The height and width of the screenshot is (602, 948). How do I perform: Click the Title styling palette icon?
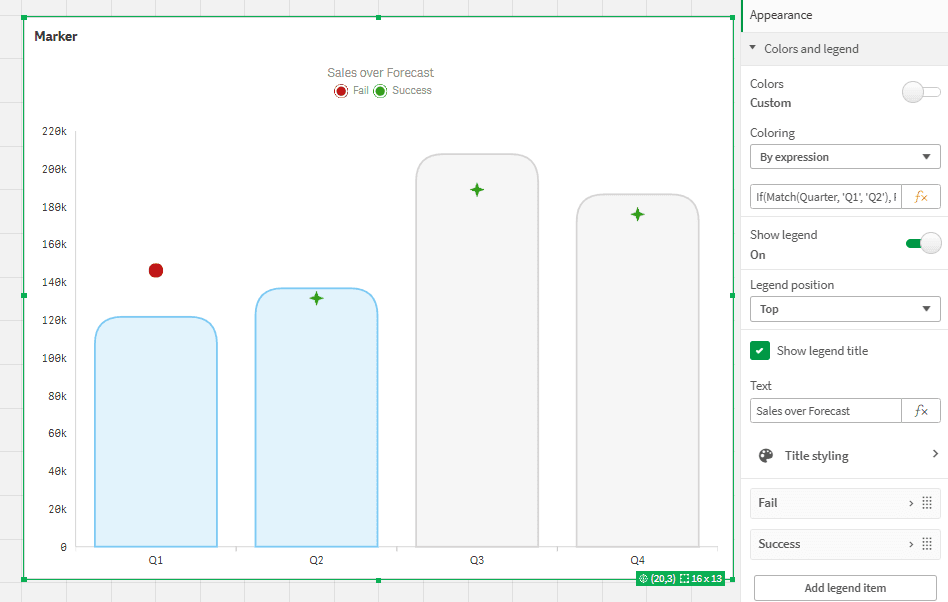[x=766, y=456]
